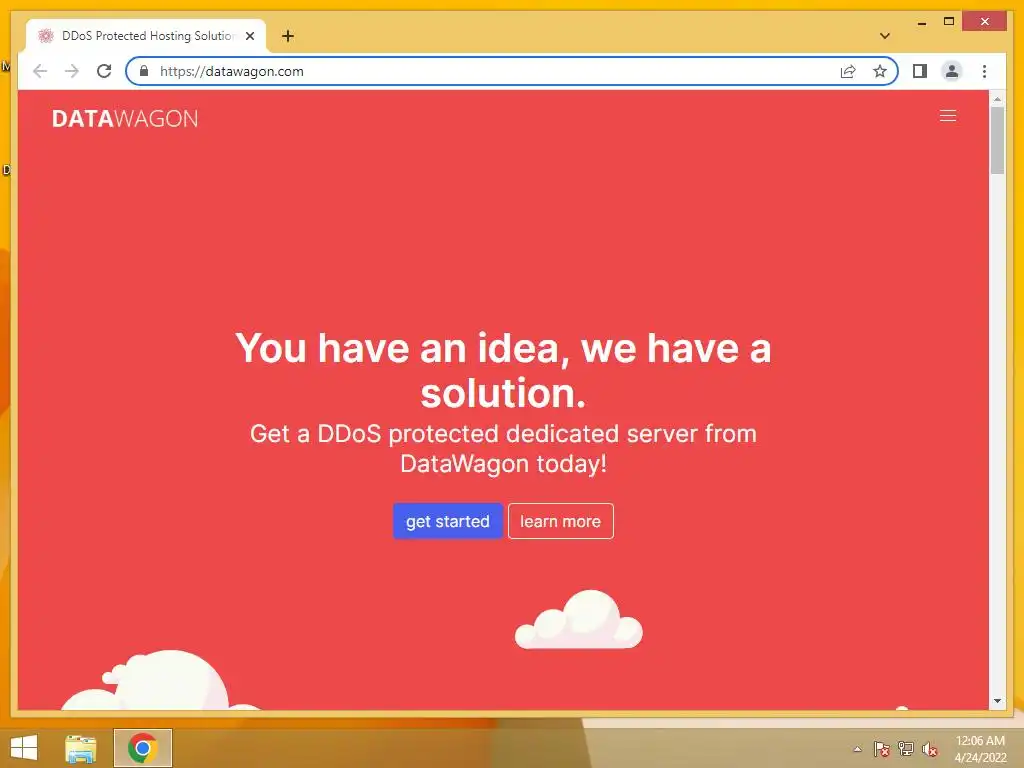Click the headline 'You have an idea, we have a solution.'
The width and height of the screenshot is (1024, 768).
click(x=503, y=370)
